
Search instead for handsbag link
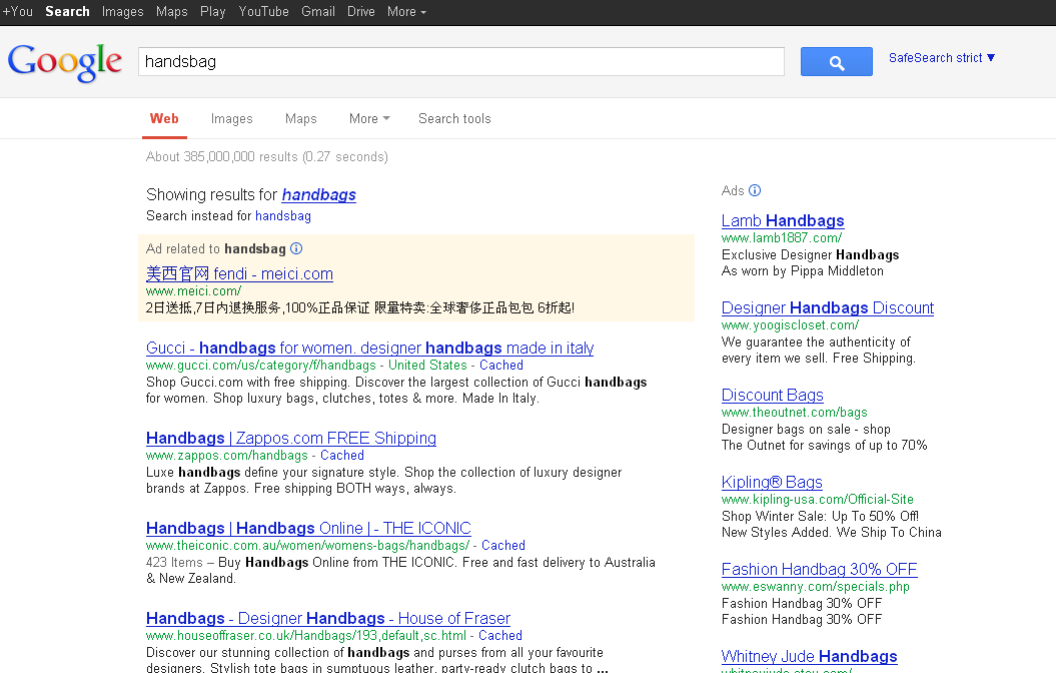(283, 216)
